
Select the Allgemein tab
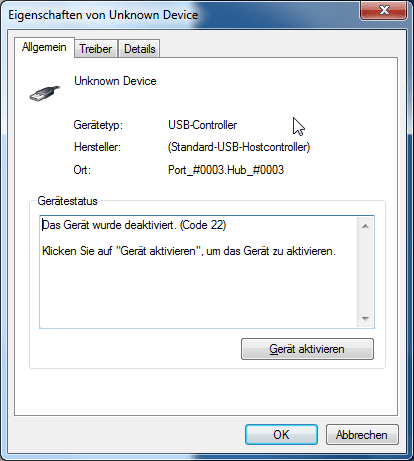[44, 47]
